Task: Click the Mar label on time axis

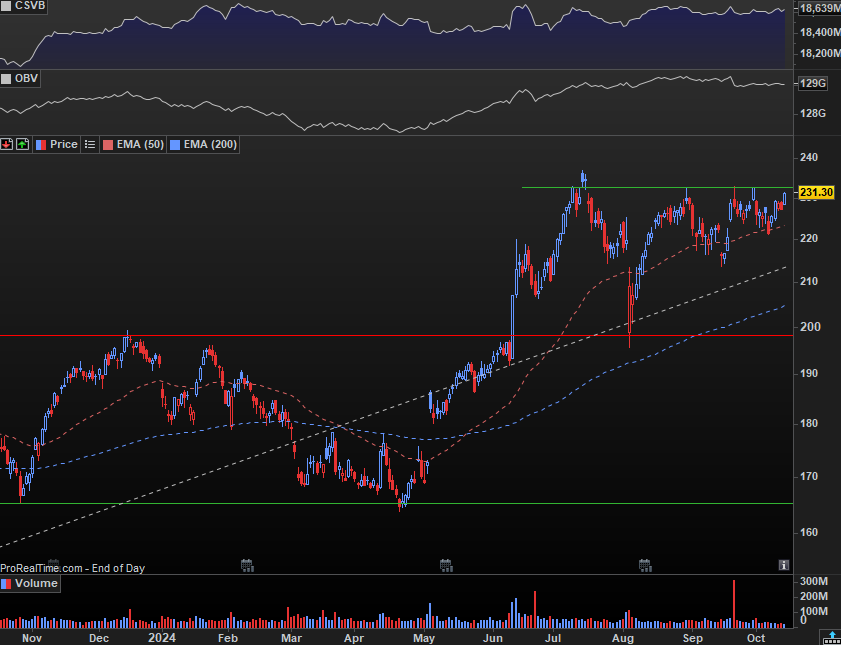Action: [292, 638]
